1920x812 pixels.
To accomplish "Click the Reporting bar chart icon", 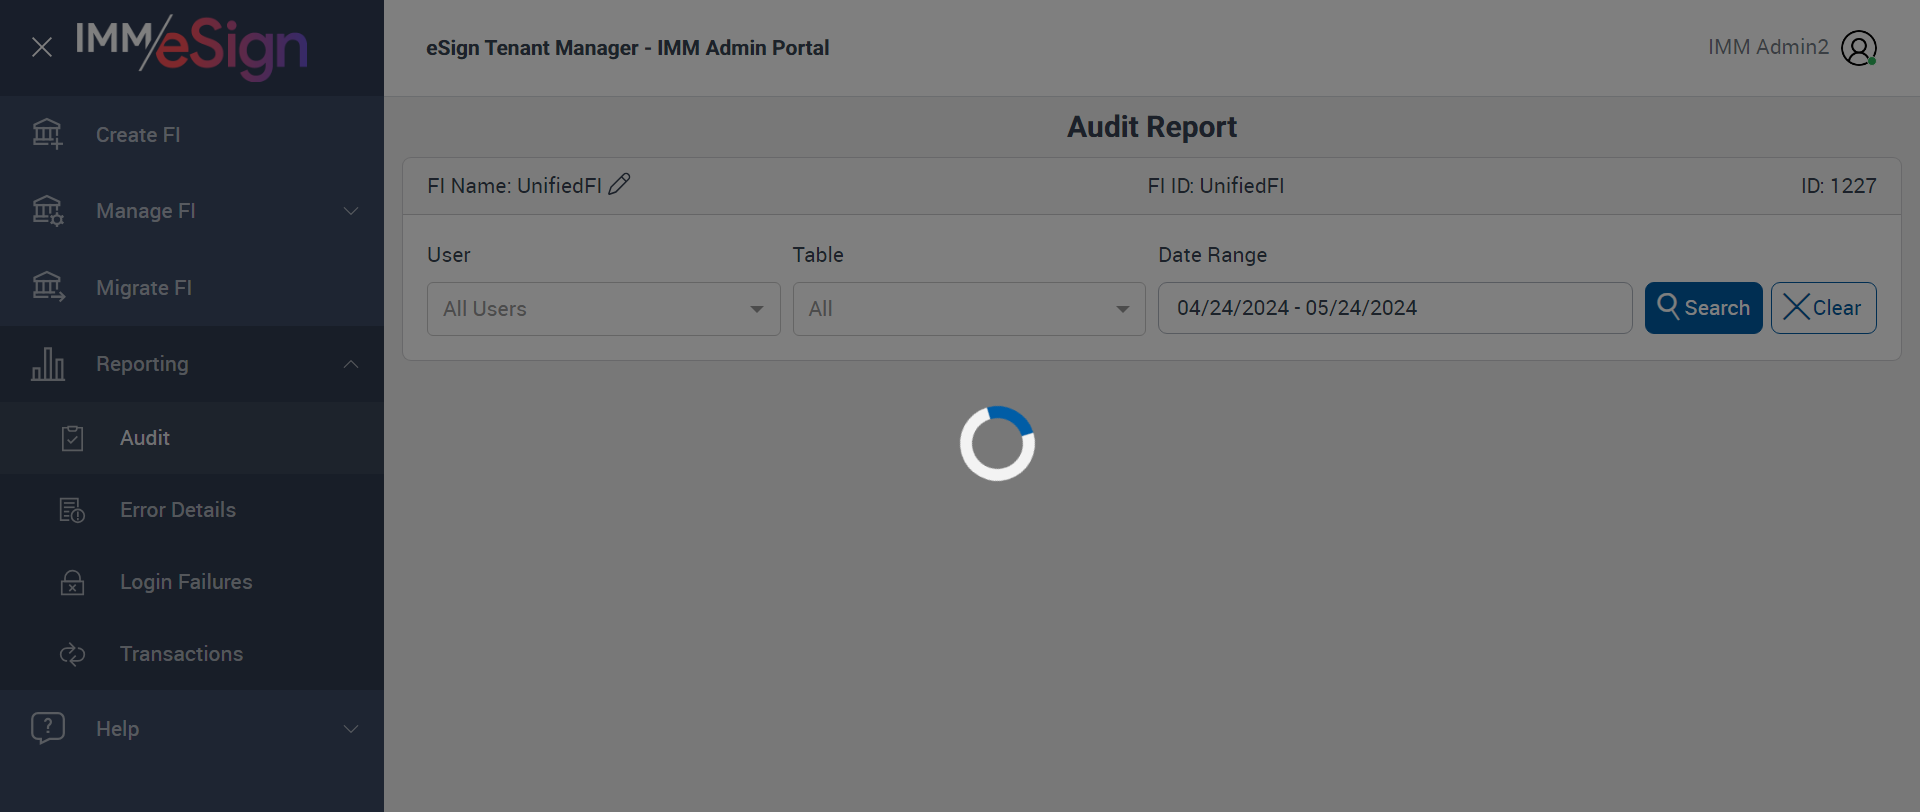I will point(47,364).
